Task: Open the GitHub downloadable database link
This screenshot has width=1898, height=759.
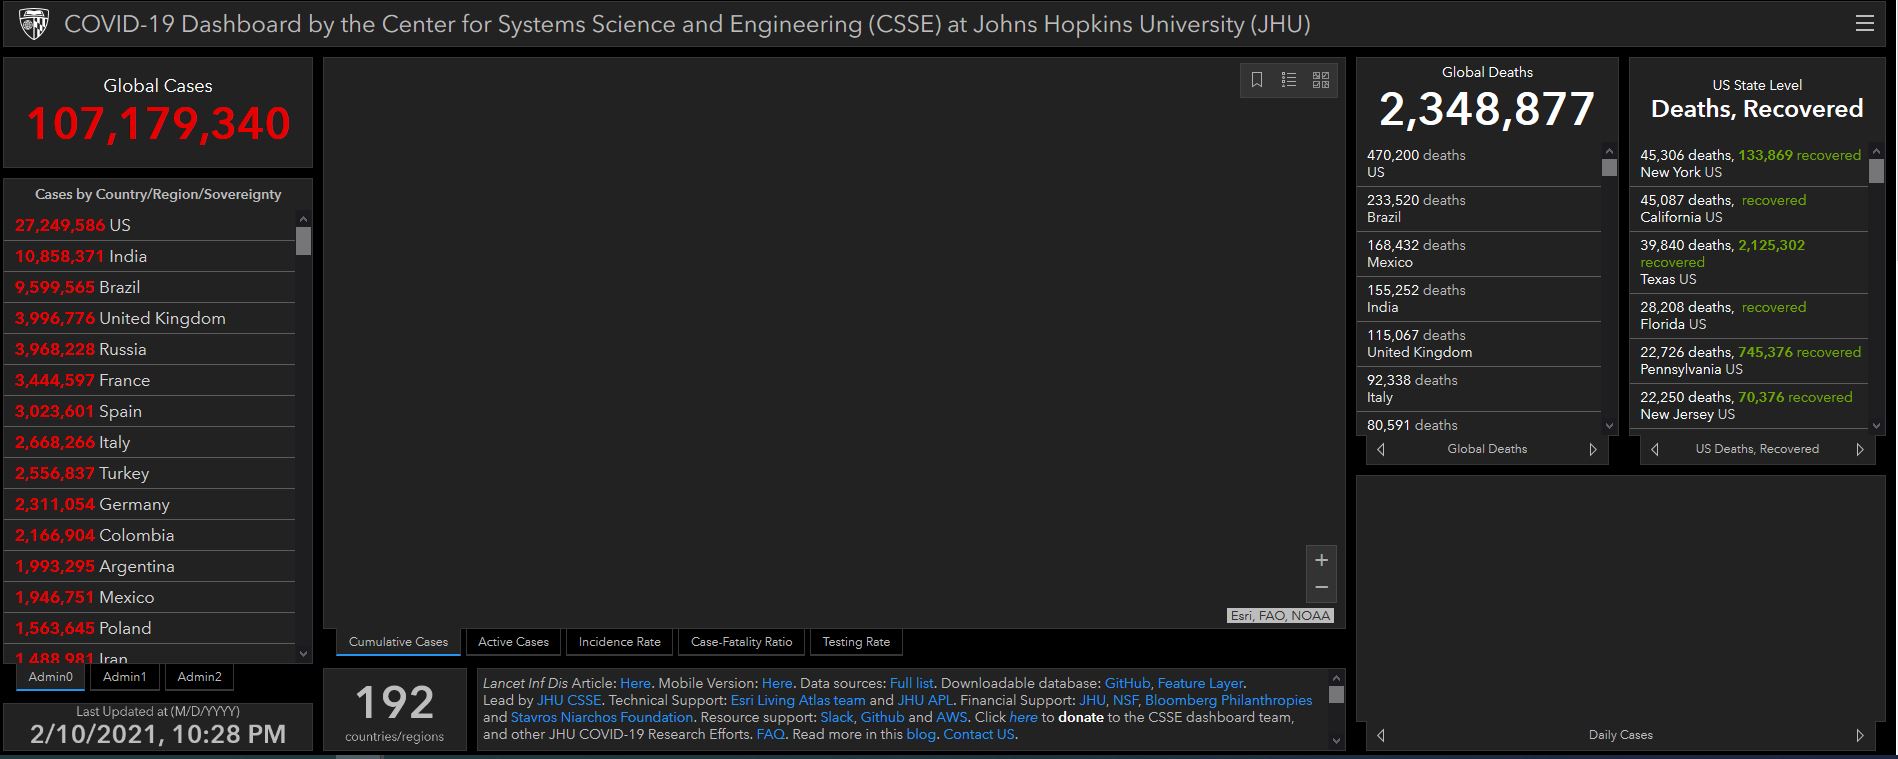Action: 1127,683
